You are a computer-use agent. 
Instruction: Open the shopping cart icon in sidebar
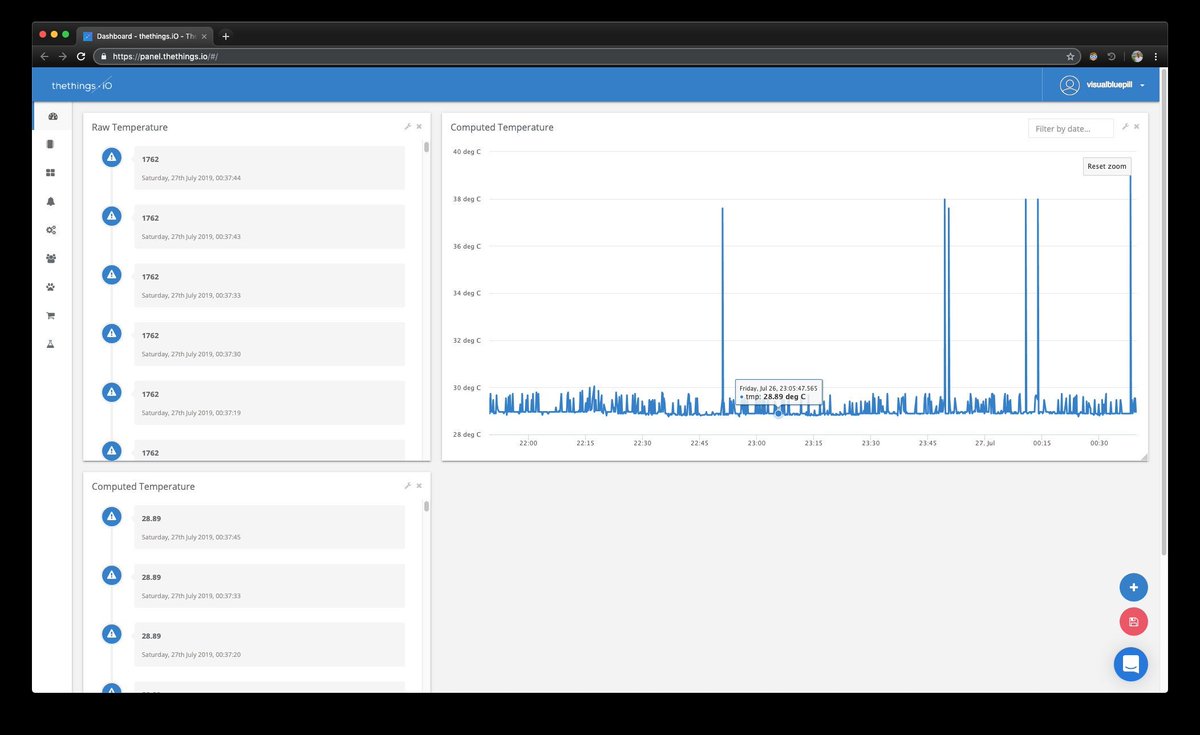pyautogui.click(x=51, y=316)
